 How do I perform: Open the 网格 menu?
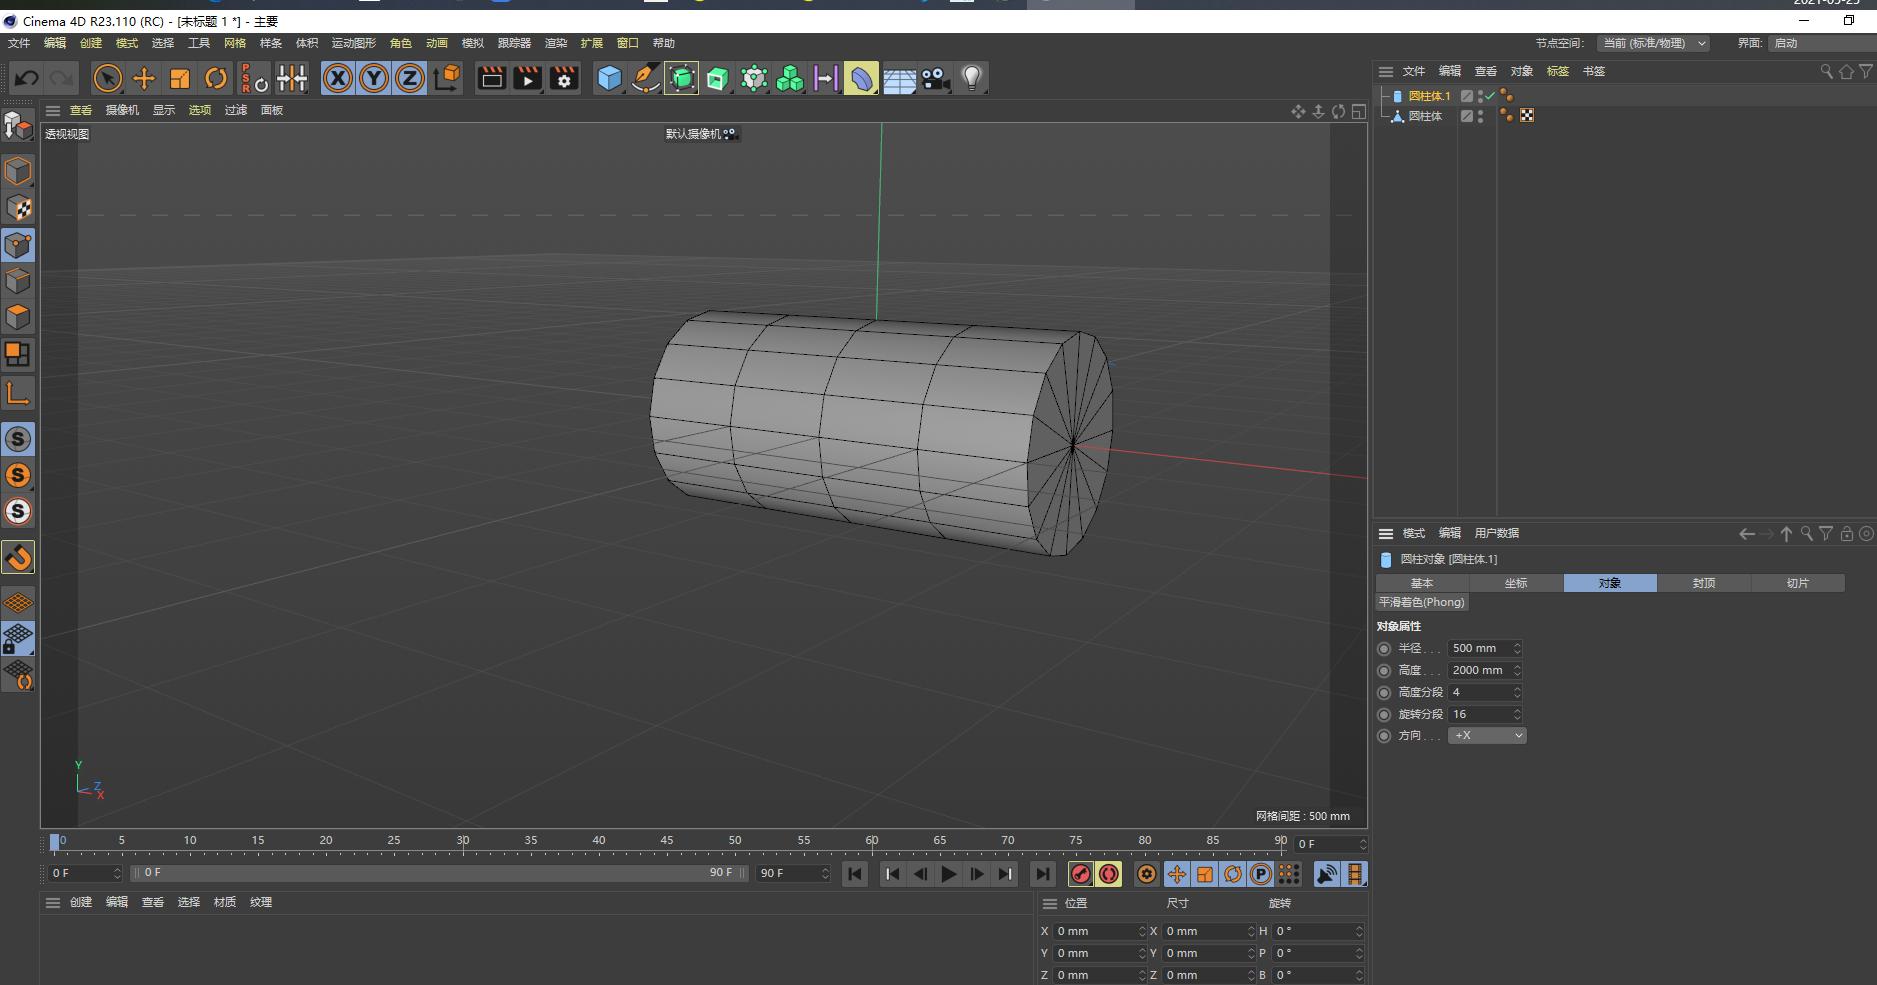(x=235, y=43)
